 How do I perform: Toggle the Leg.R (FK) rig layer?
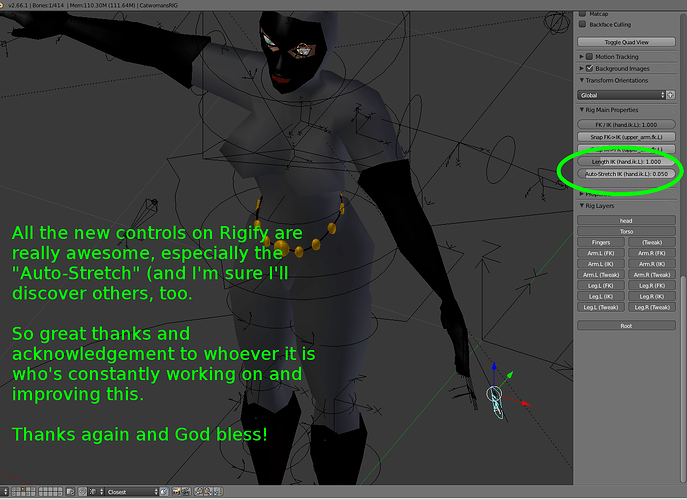[x=652, y=286]
